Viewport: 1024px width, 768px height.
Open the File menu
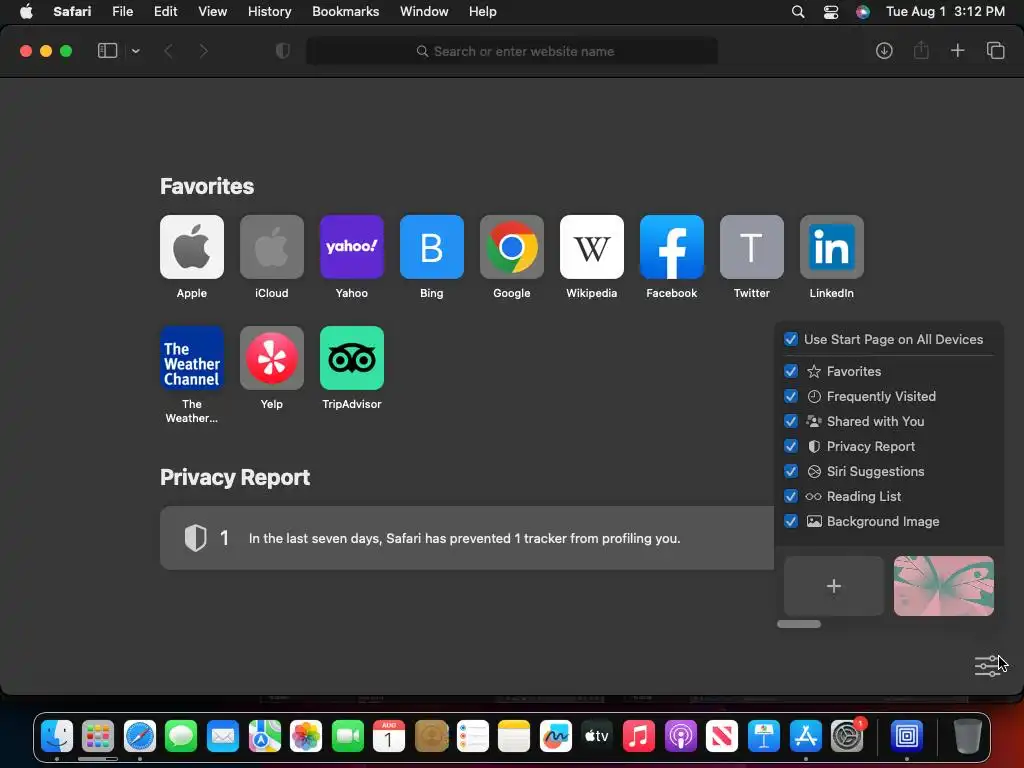click(x=122, y=12)
